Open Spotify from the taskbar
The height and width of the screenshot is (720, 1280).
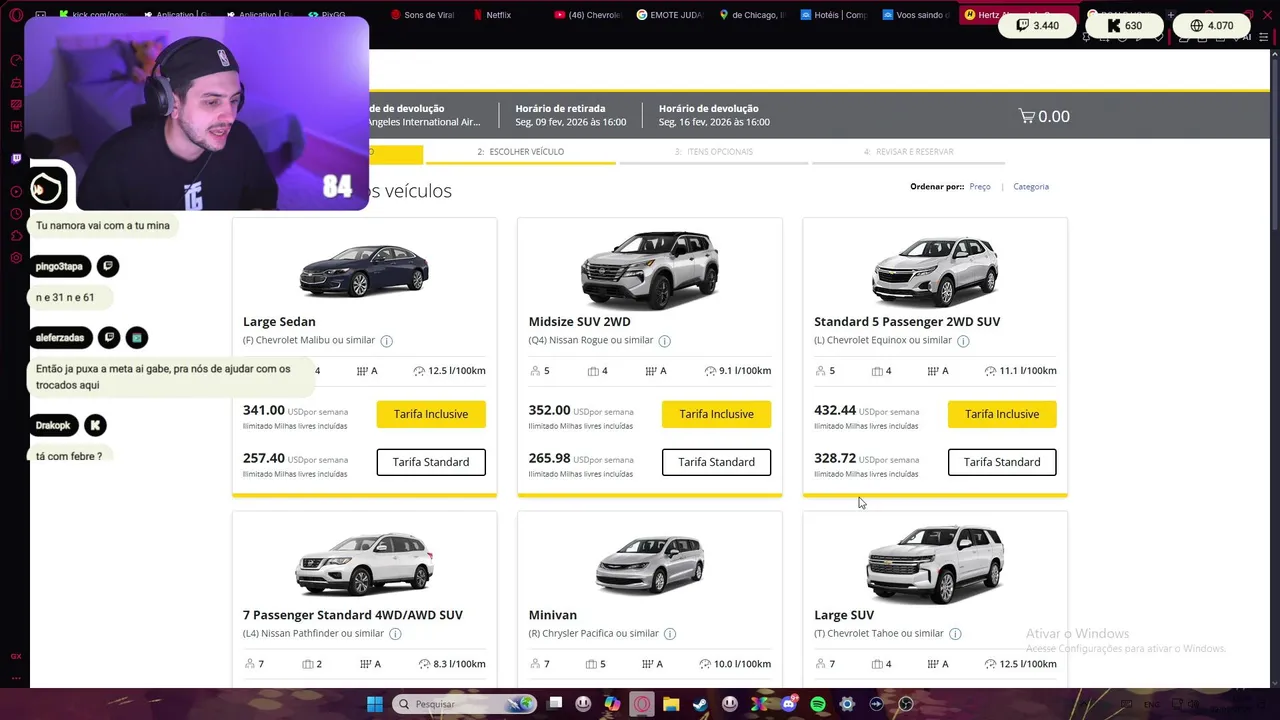818,704
